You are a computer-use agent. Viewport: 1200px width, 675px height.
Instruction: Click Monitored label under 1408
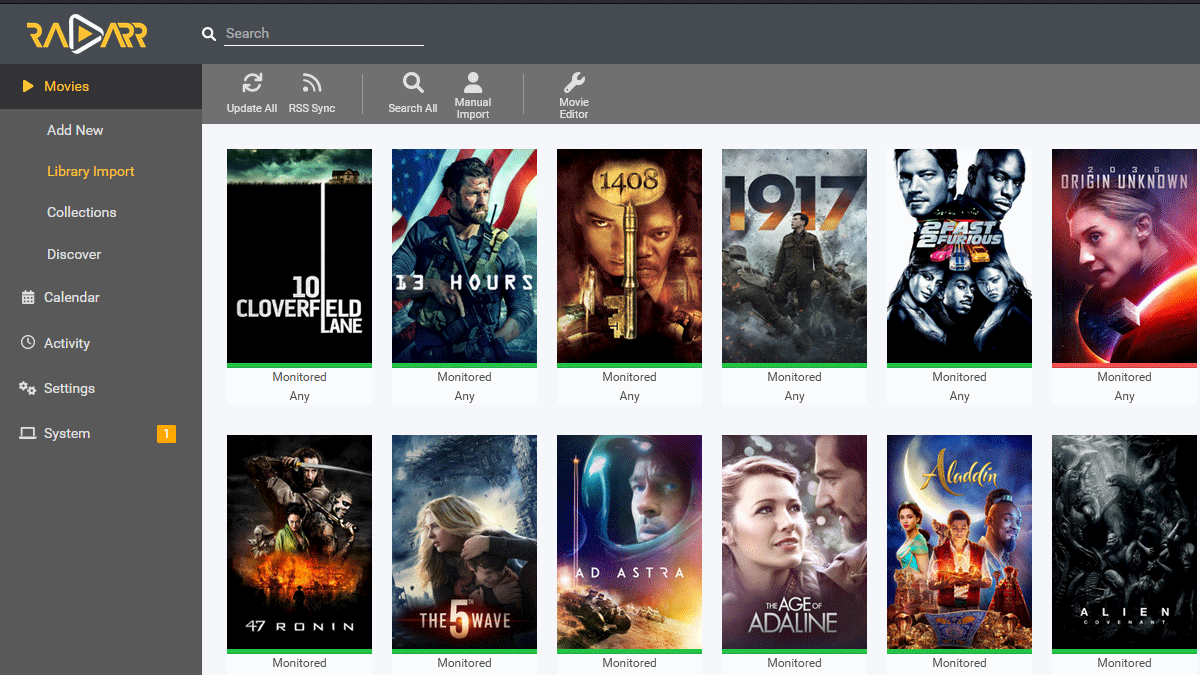(x=629, y=377)
